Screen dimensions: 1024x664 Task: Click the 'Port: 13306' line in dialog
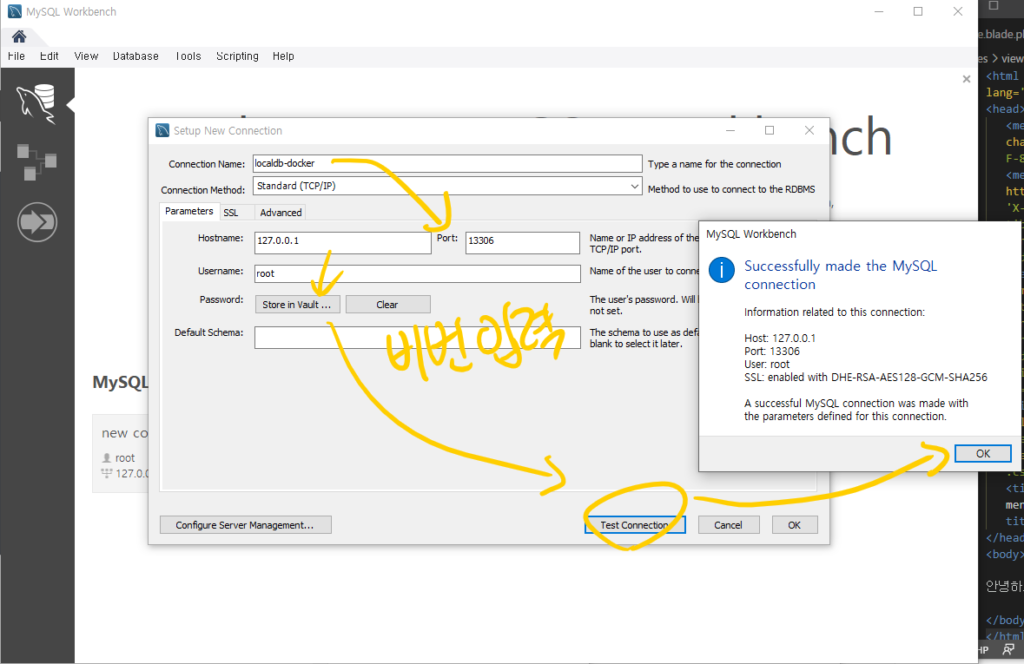coord(772,351)
